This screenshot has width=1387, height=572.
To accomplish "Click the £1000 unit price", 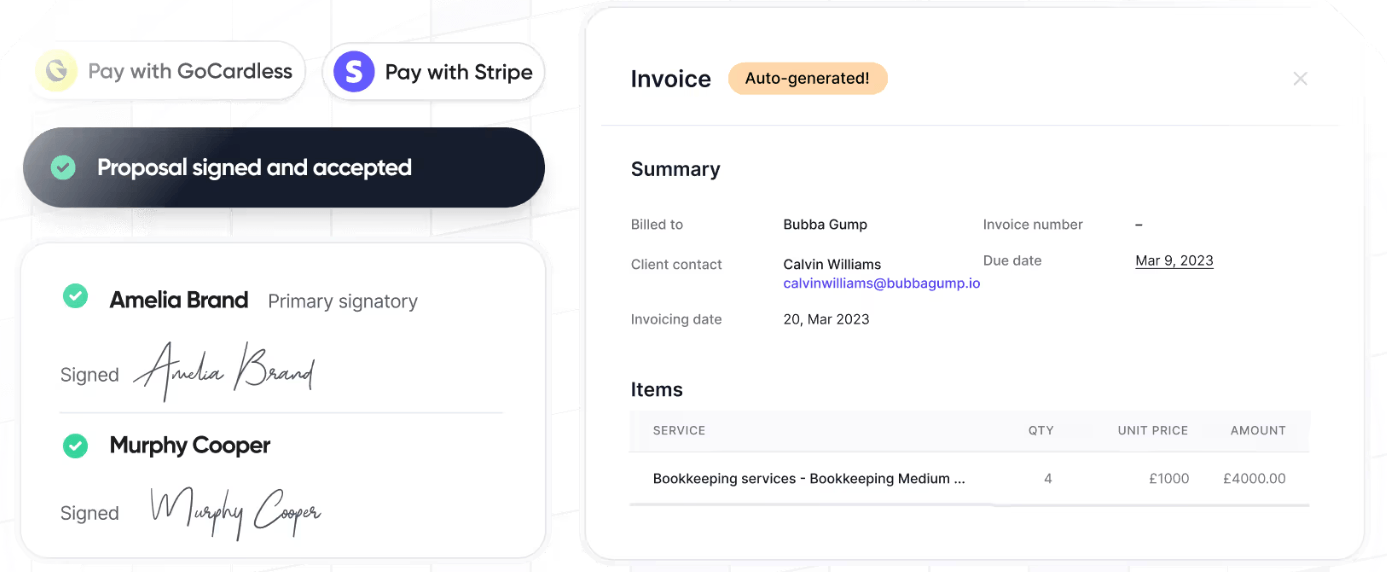I will (x=1169, y=478).
